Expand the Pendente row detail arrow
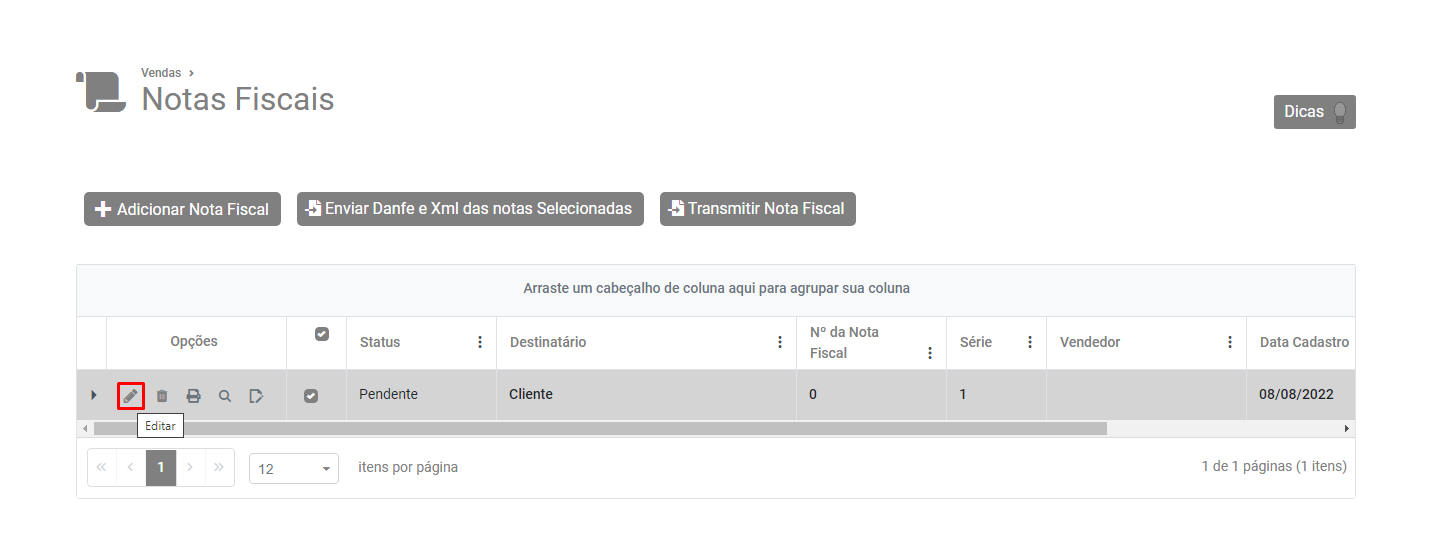The width and height of the screenshot is (1435, 540). coord(93,395)
